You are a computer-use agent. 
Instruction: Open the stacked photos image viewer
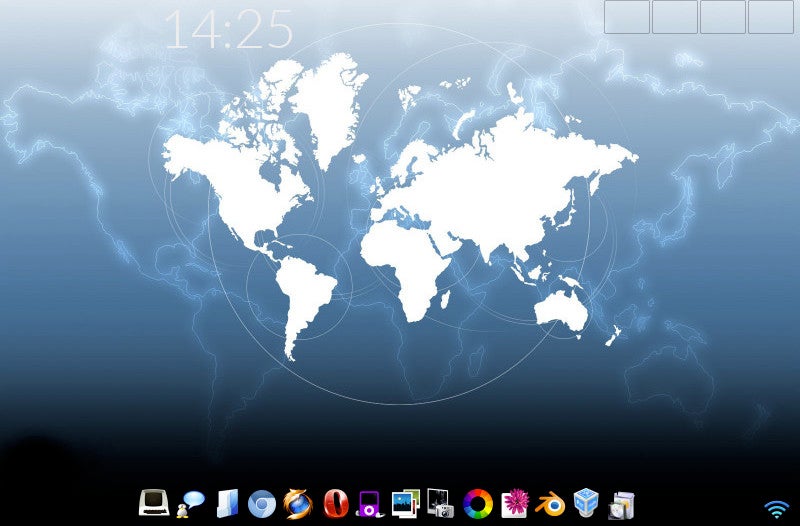406,504
